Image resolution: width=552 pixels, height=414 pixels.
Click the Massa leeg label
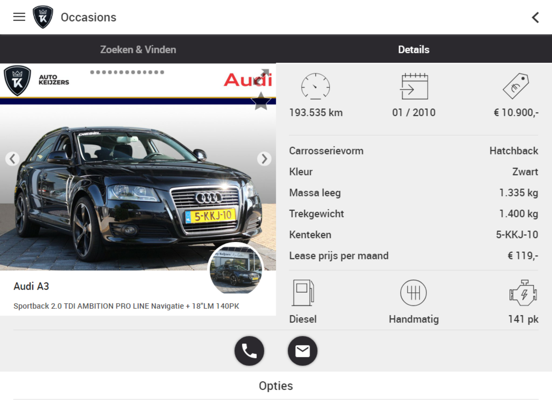point(315,193)
